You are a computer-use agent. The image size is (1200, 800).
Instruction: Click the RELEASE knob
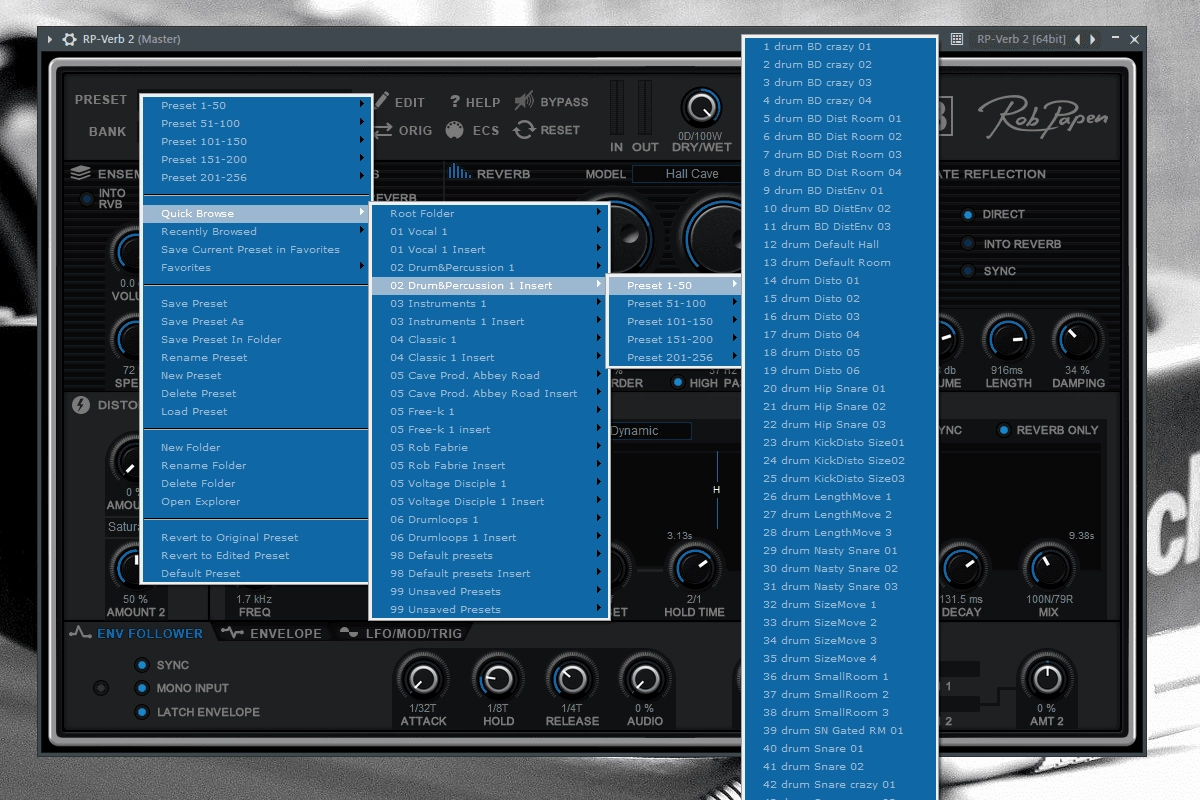pos(571,679)
